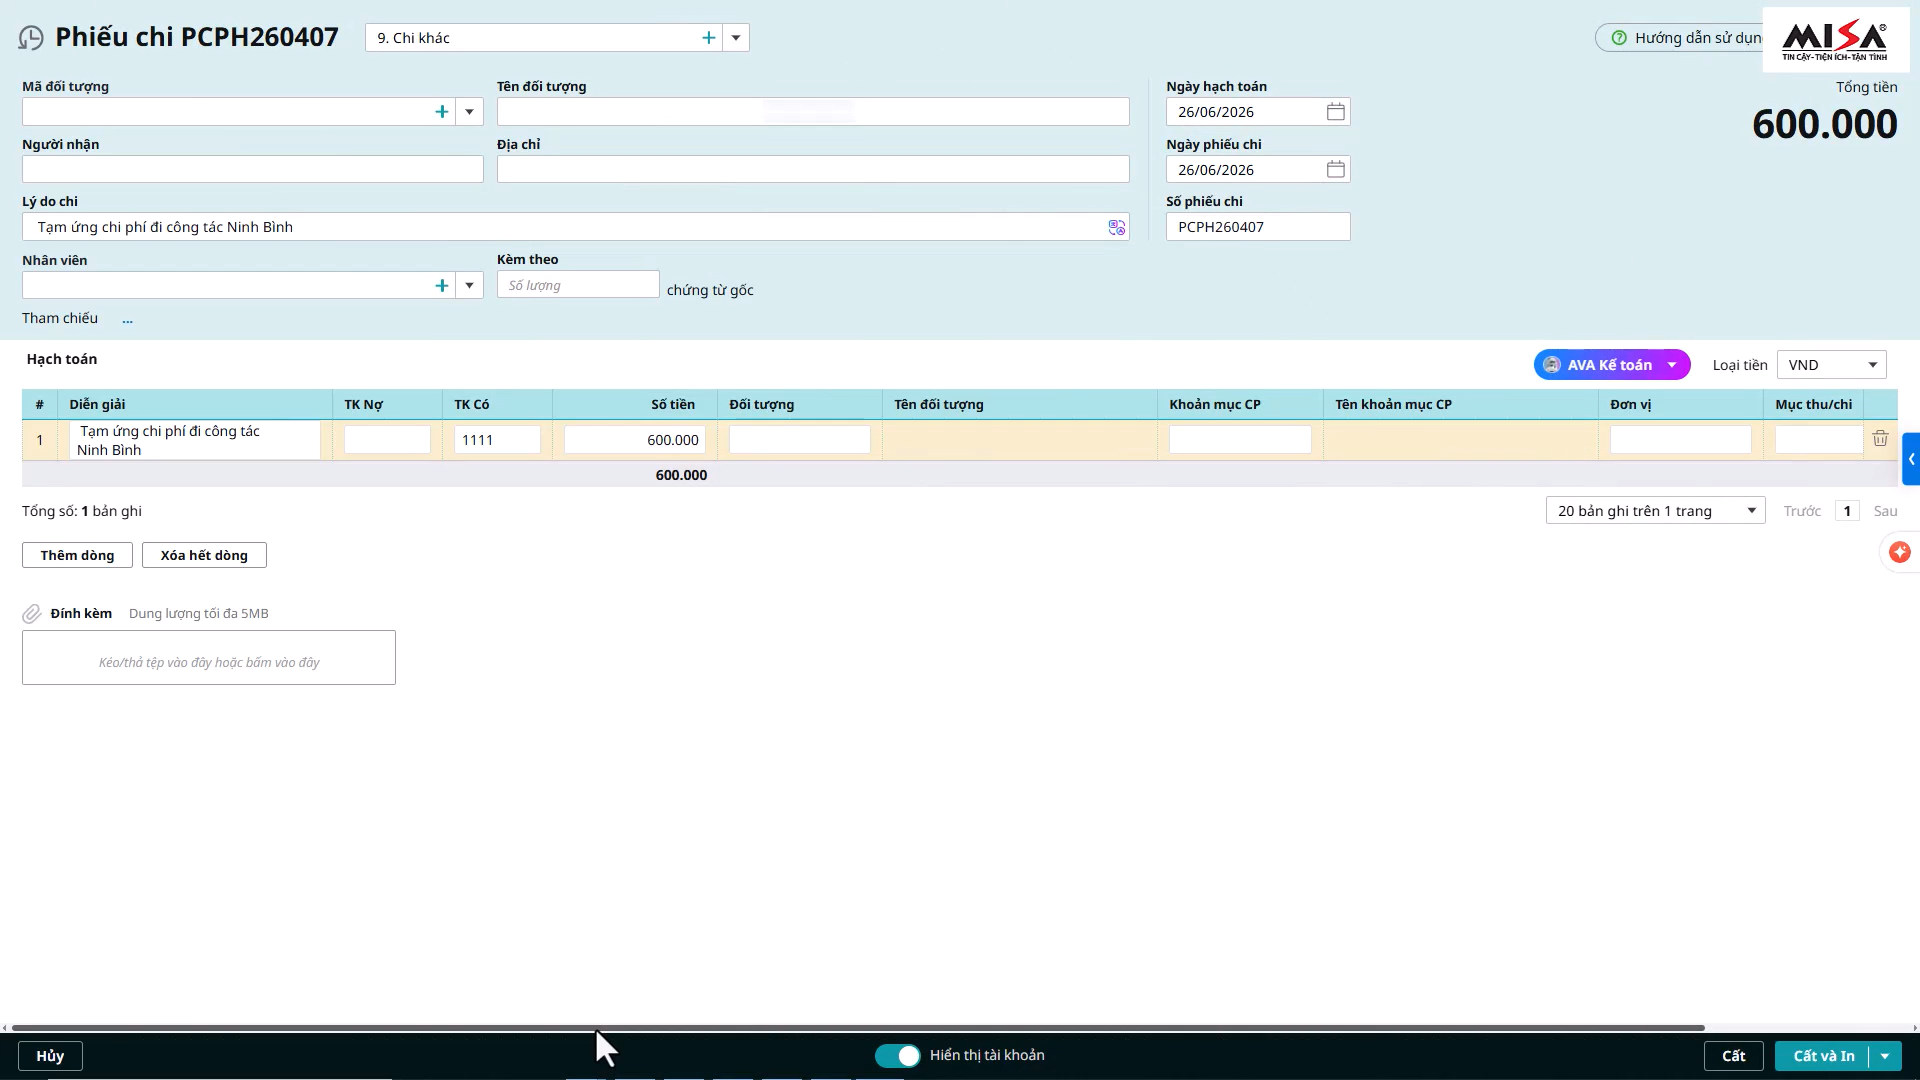This screenshot has width=1920, height=1080.
Task: Click the Địa chỉ input field
Action: tap(813, 169)
